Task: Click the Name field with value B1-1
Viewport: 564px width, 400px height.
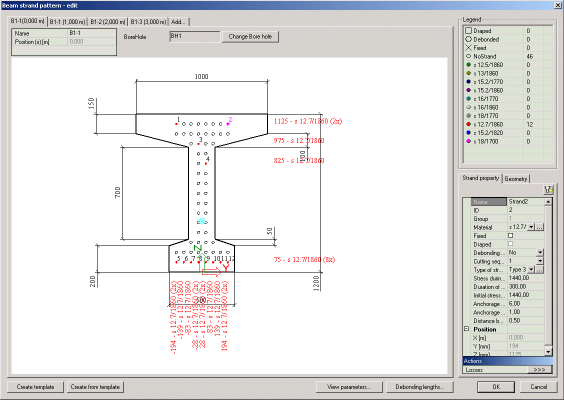Action: point(92,33)
